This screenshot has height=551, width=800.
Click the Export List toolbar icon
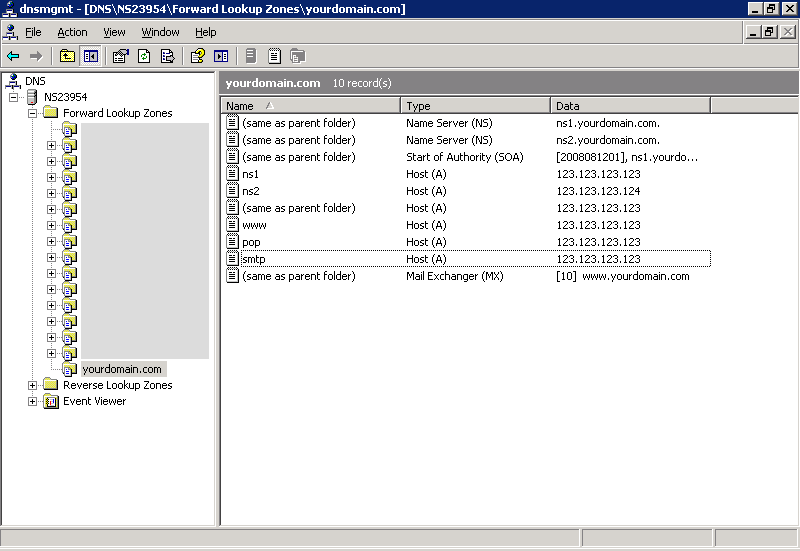point(167,56)
